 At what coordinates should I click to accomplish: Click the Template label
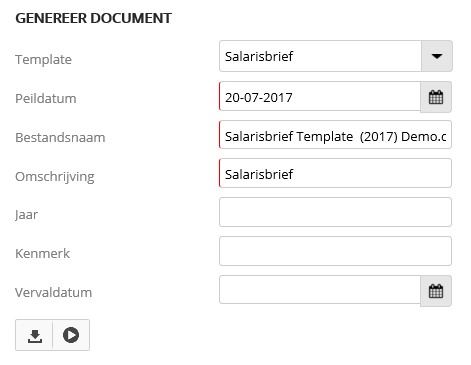(x=43, y=60)
